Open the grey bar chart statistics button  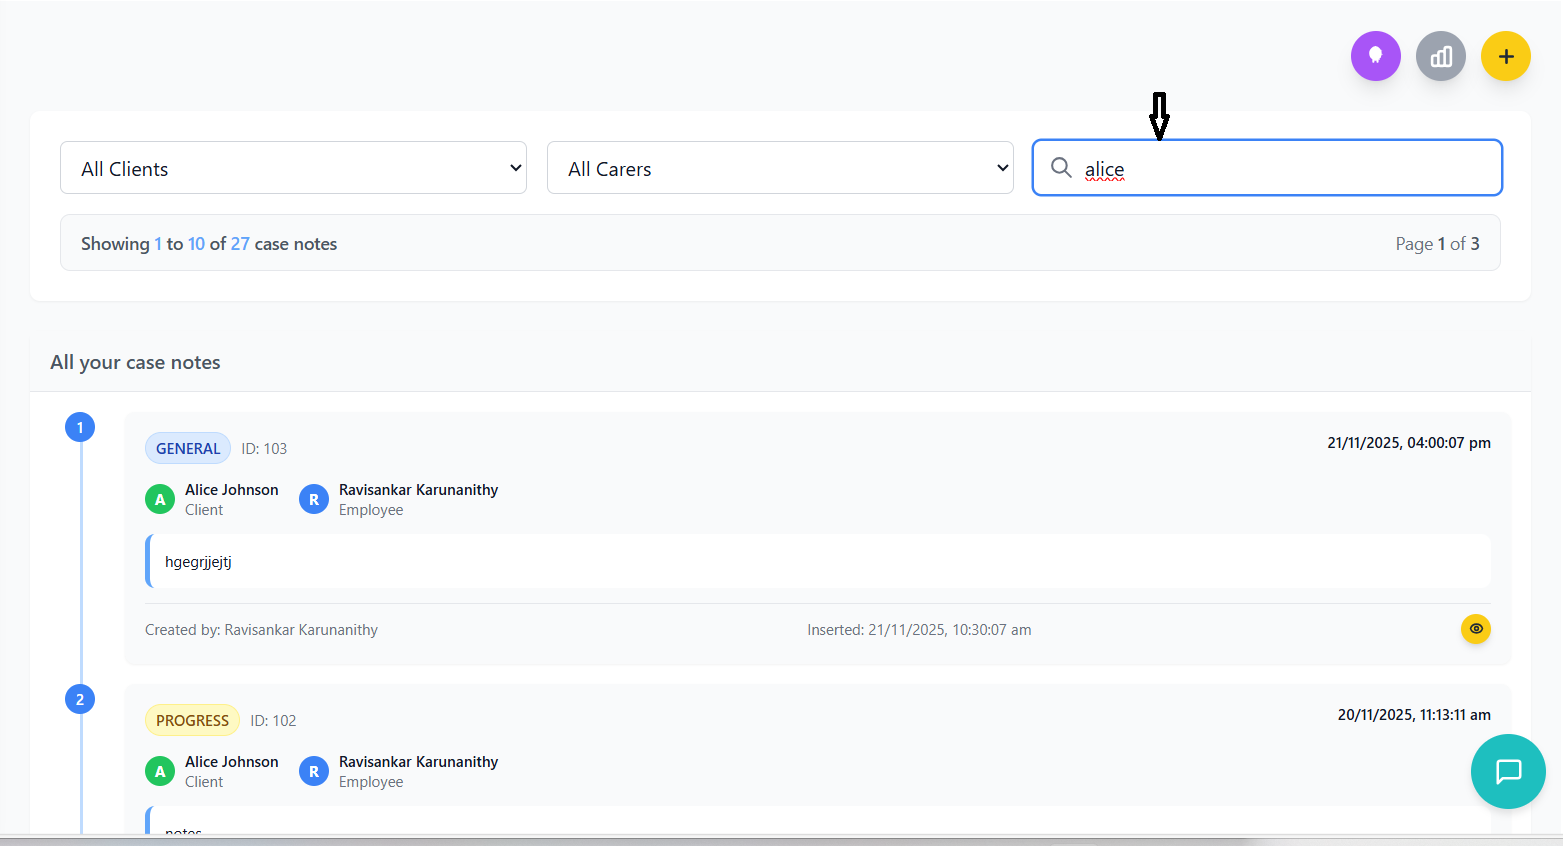[1440, 56]
